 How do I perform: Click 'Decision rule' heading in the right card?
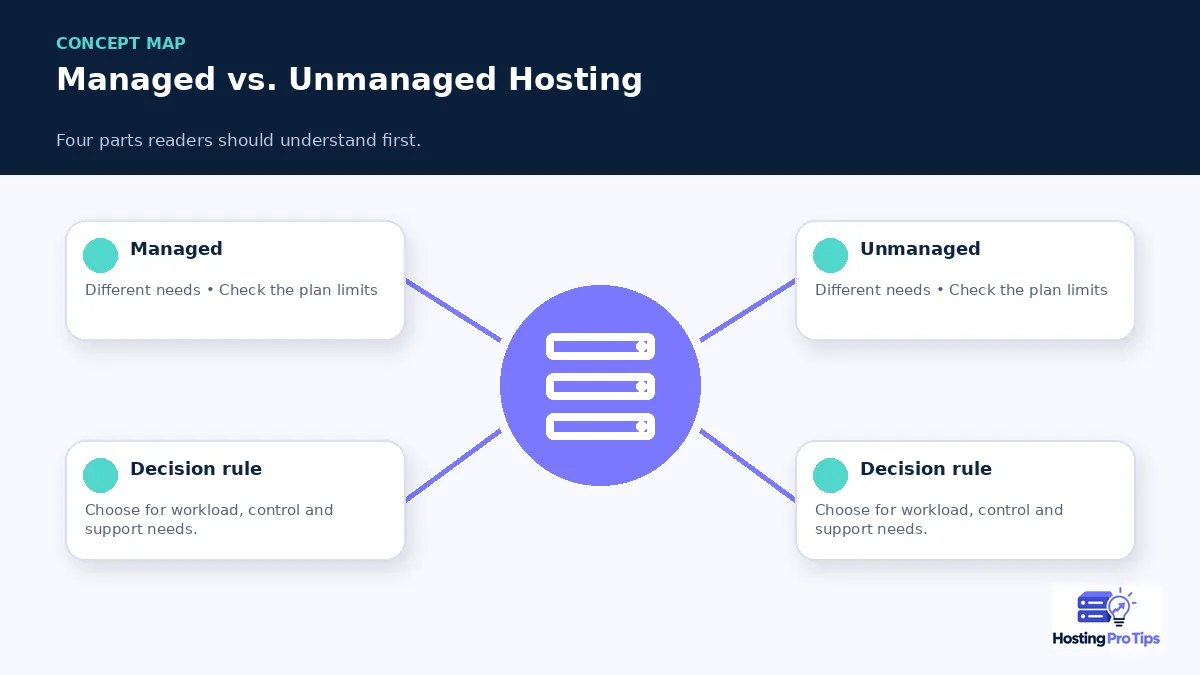click(x=926, y=469)
